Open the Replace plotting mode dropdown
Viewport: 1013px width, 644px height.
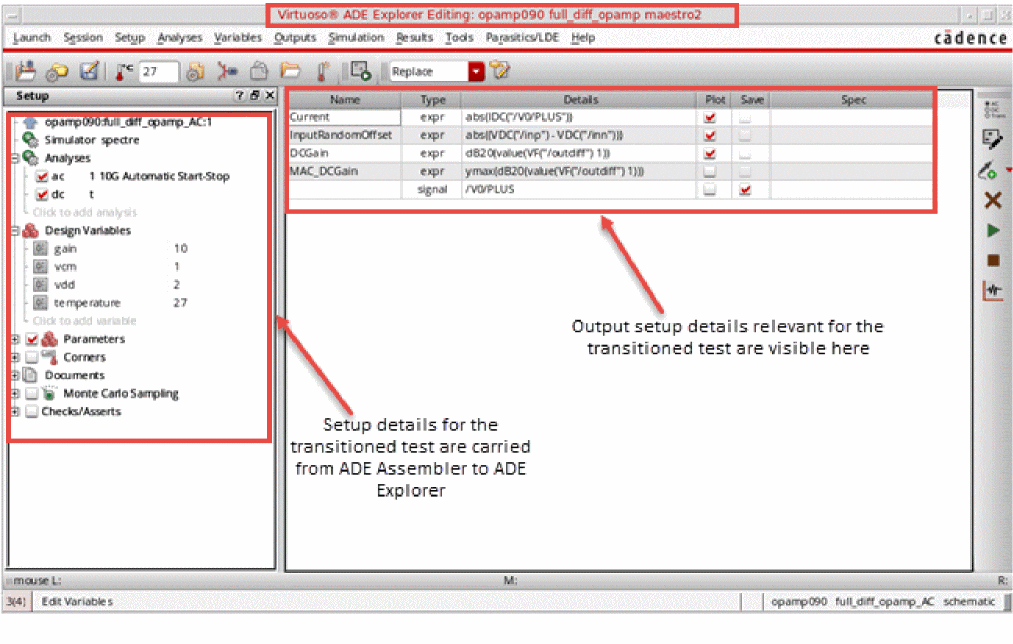pos(476,72)
